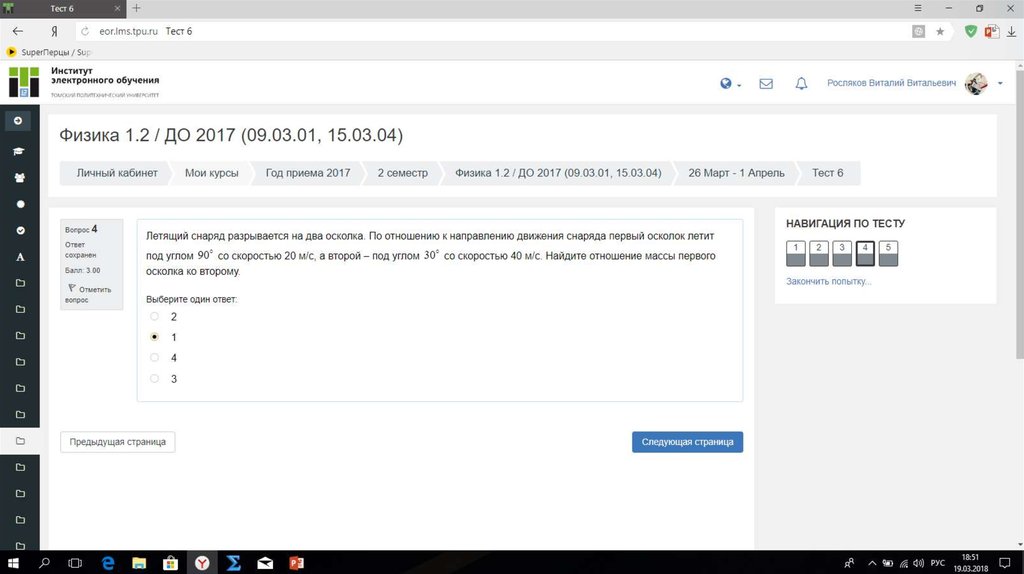Open profile of Росляков Виталий Витальевич

891,83
